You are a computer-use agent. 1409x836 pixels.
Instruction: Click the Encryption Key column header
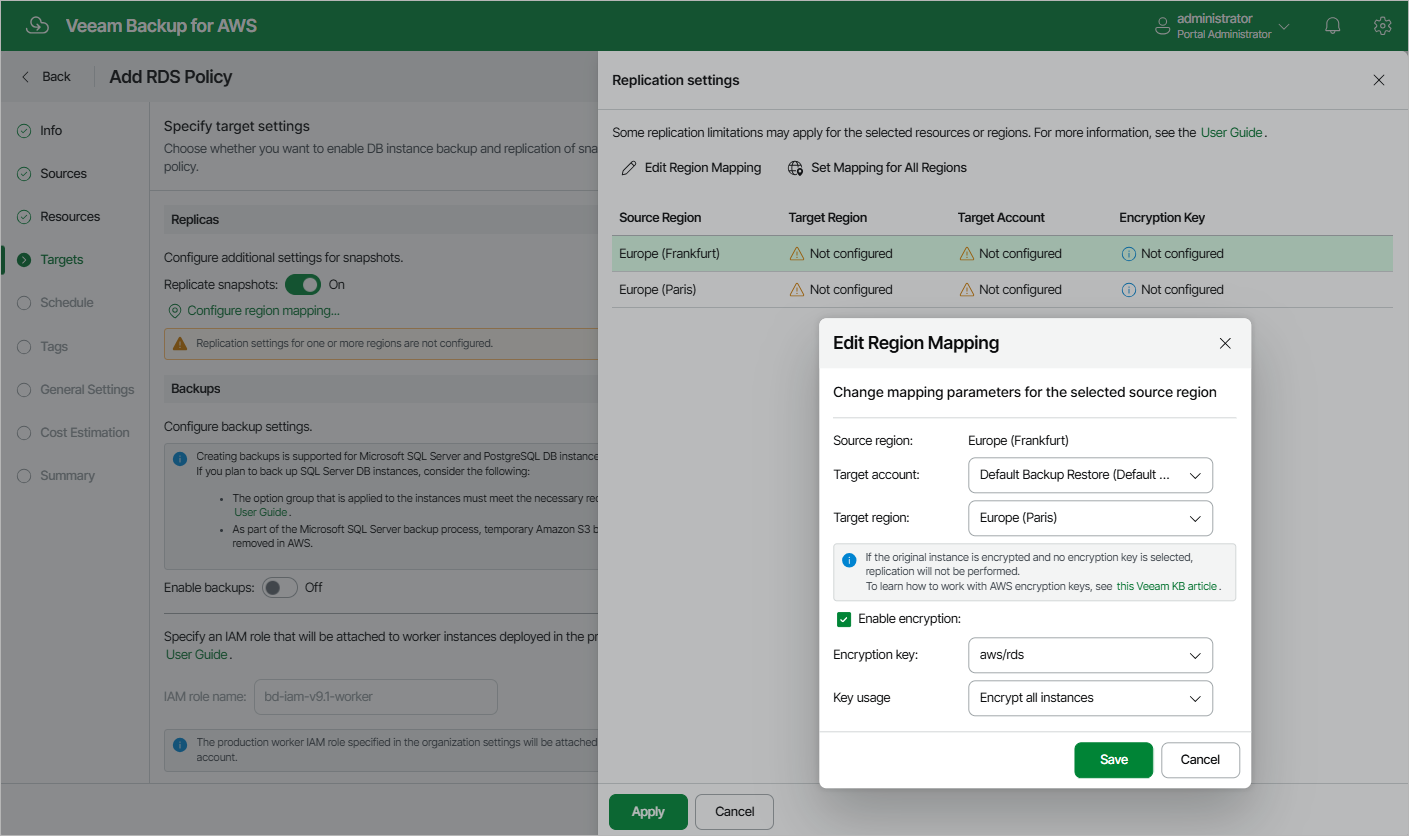click(x=1162, y=218)
